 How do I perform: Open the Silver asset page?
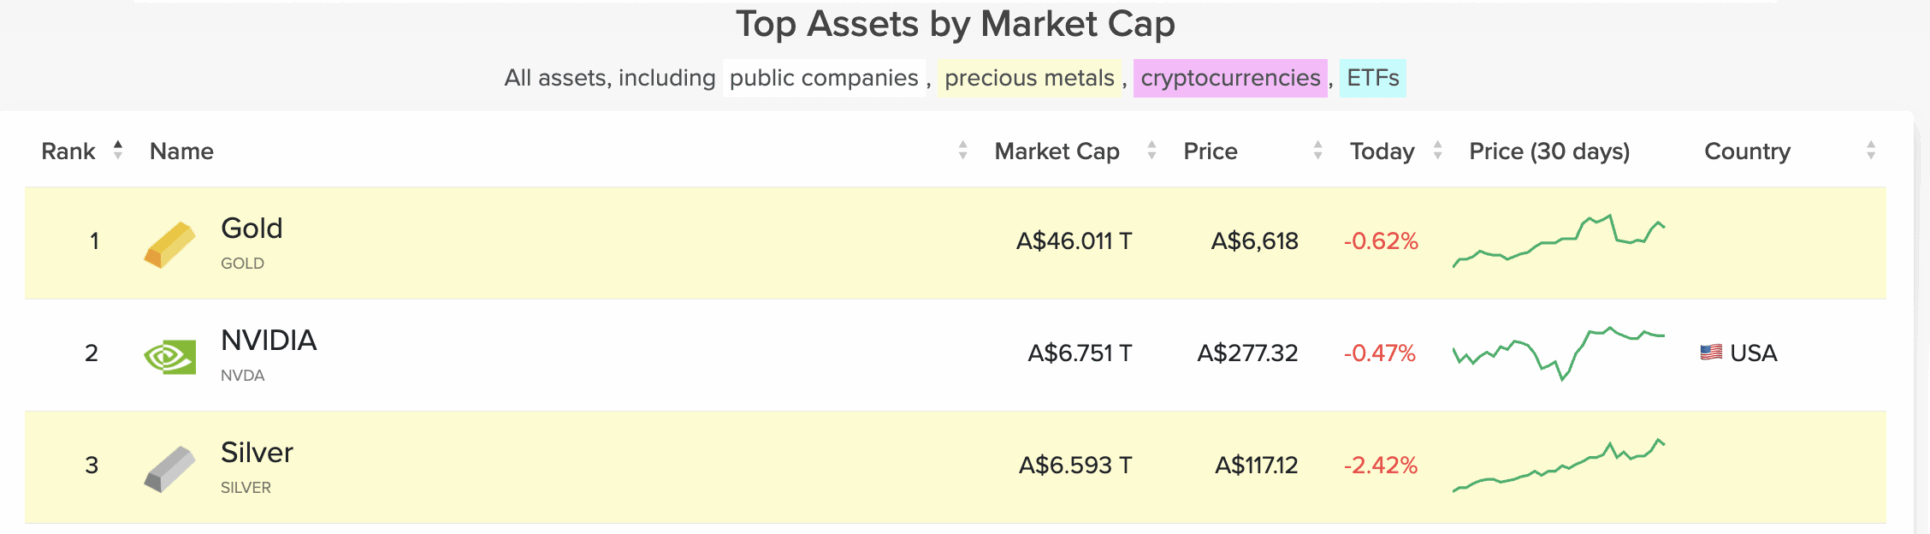257,453
